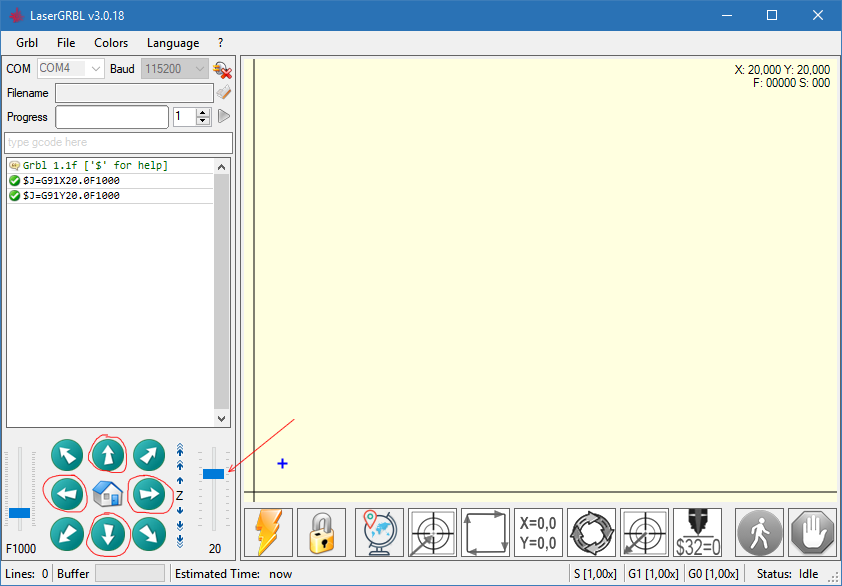Open the Baud rate dropdown
This screenshot has height=586, width=842.
tap(200, 69)
